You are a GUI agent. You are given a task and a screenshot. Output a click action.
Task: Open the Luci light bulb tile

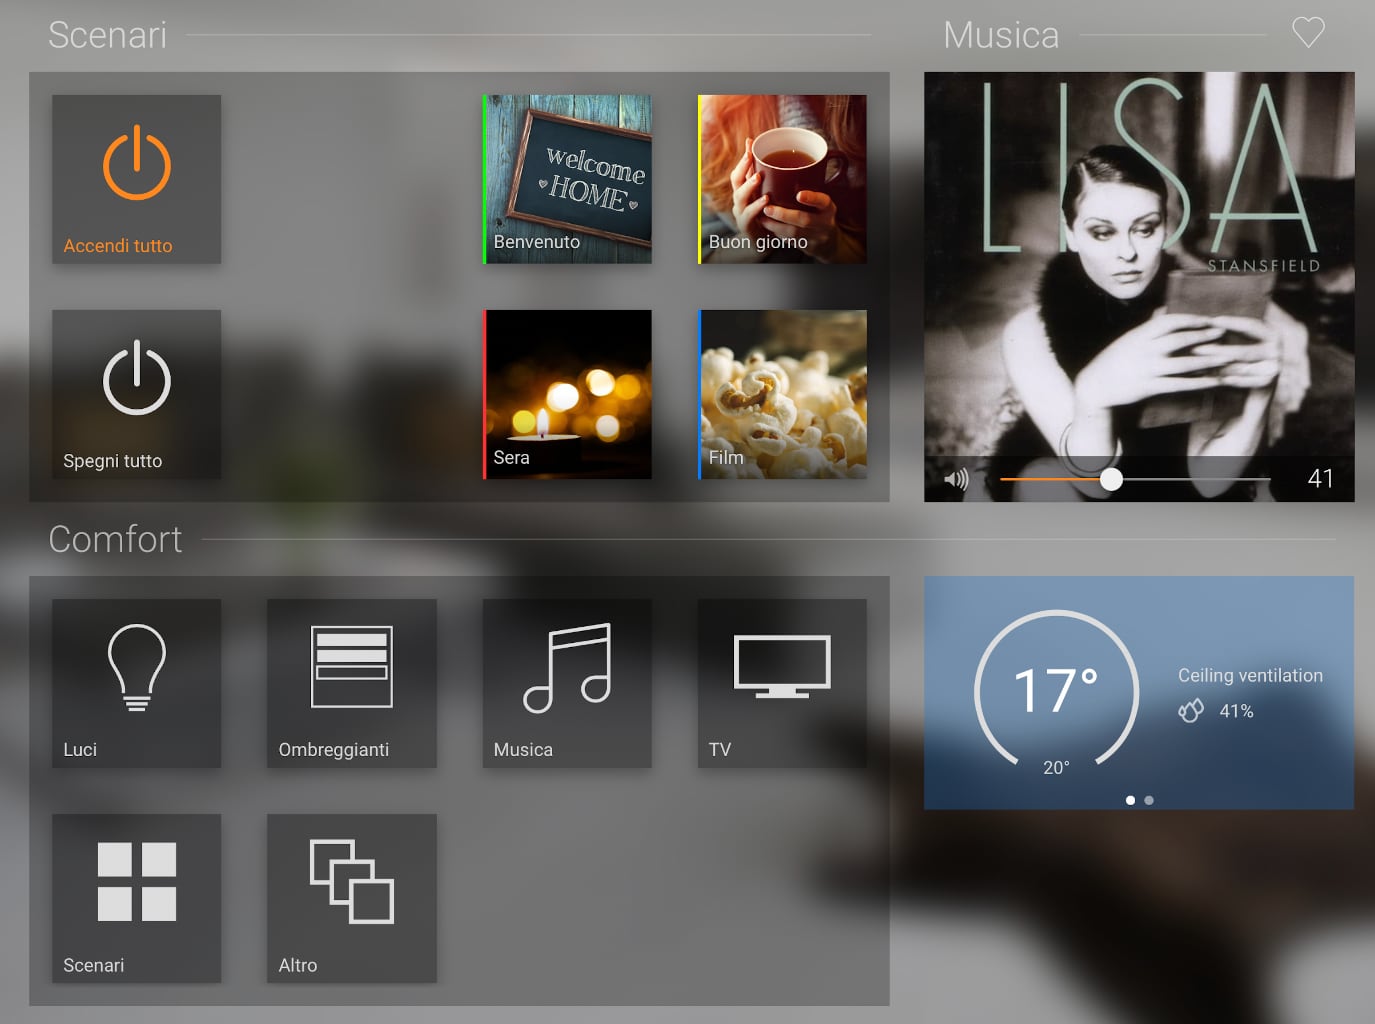[x=137, y=683]
